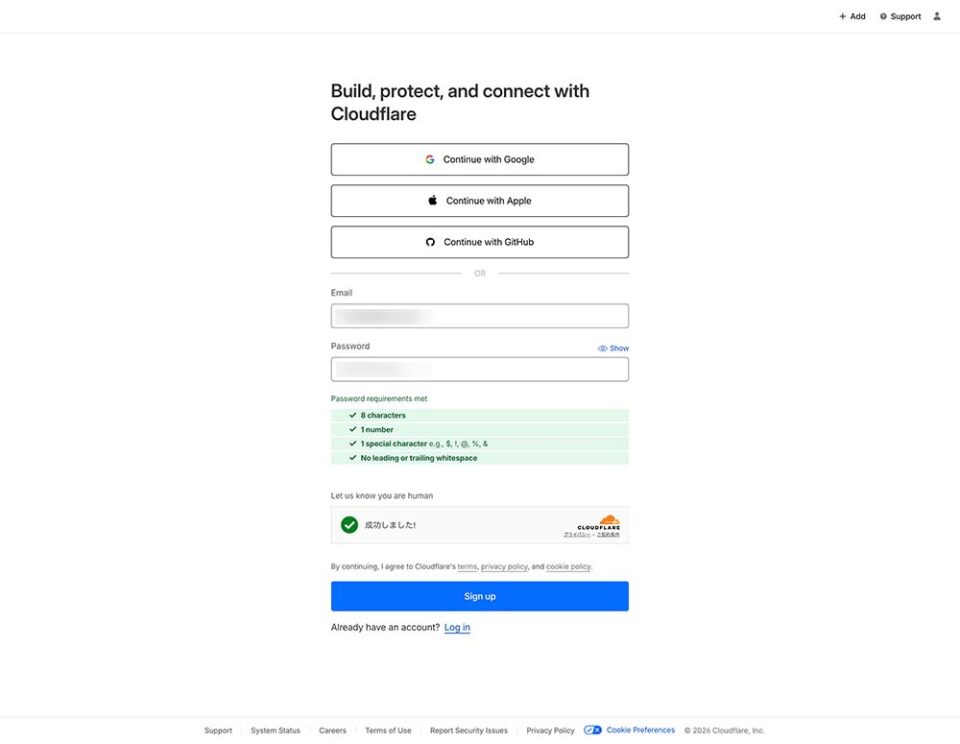Click the GitHub octocat icon
Viewport: 960px width, 744px height.
coord(430,242)
